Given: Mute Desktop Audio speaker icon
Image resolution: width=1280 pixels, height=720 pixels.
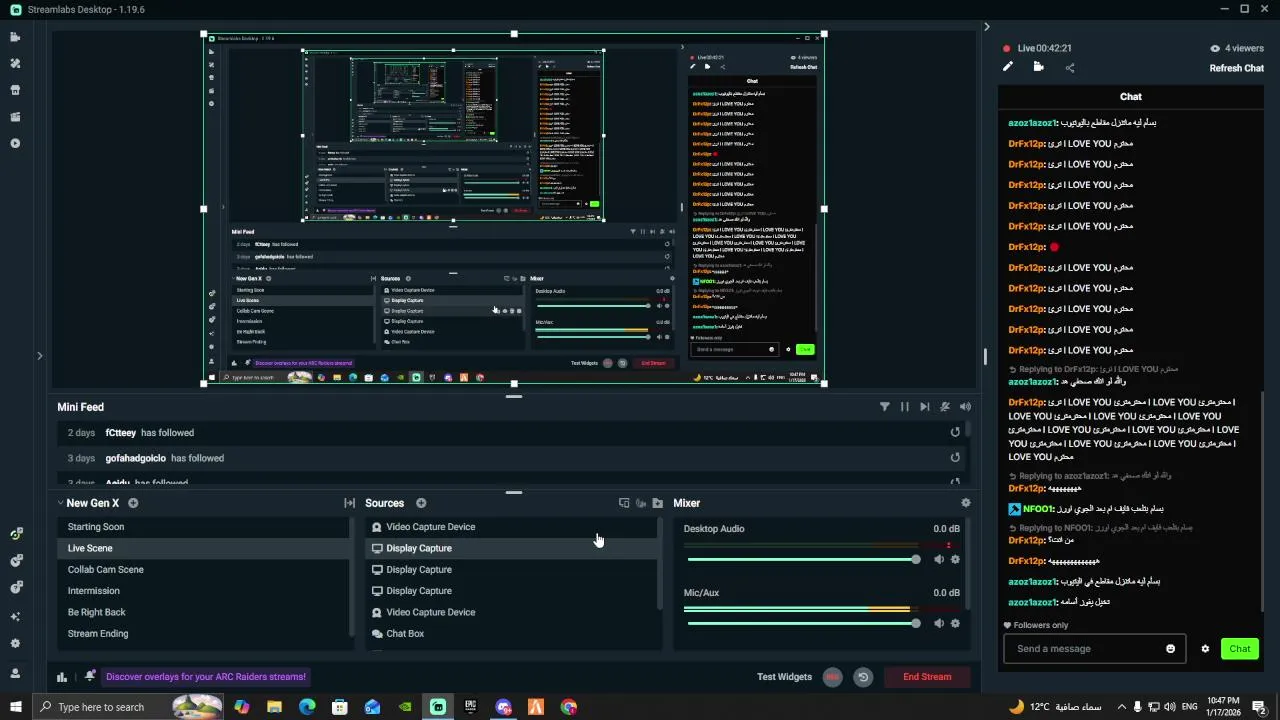Looking at the screenshot, I should click(938, 559).
